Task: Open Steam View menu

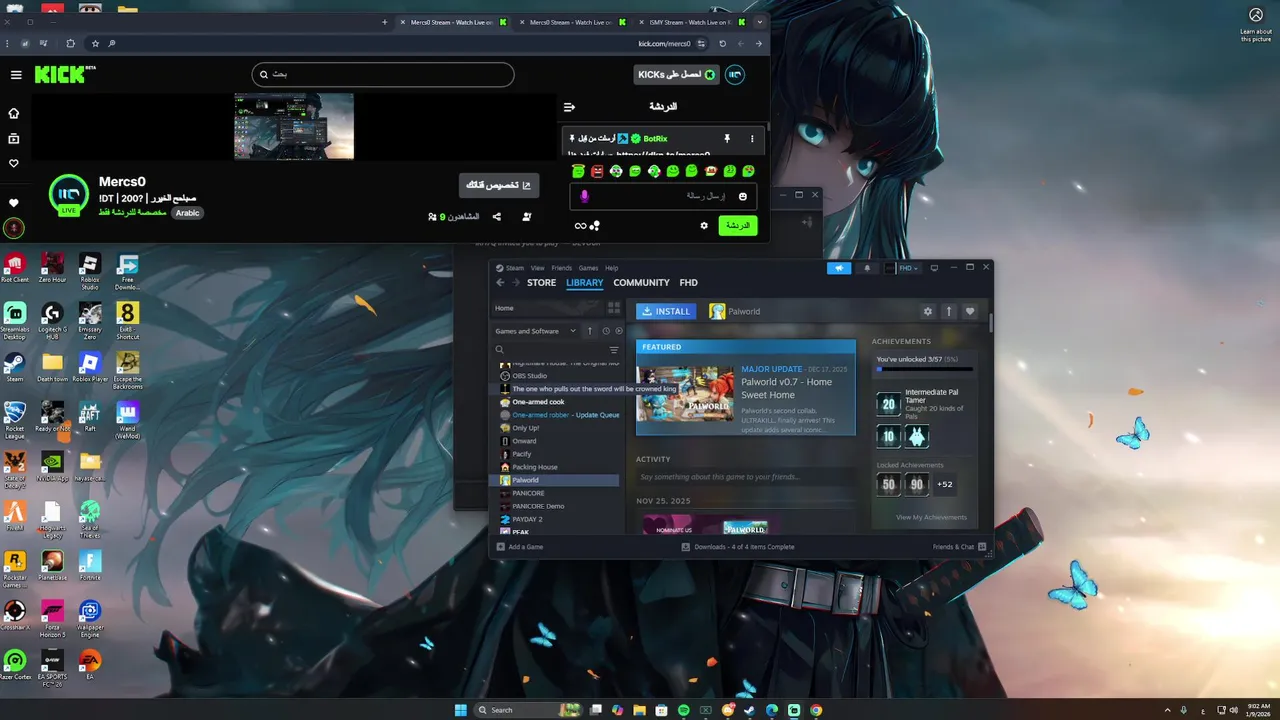Action: point(538,268)
